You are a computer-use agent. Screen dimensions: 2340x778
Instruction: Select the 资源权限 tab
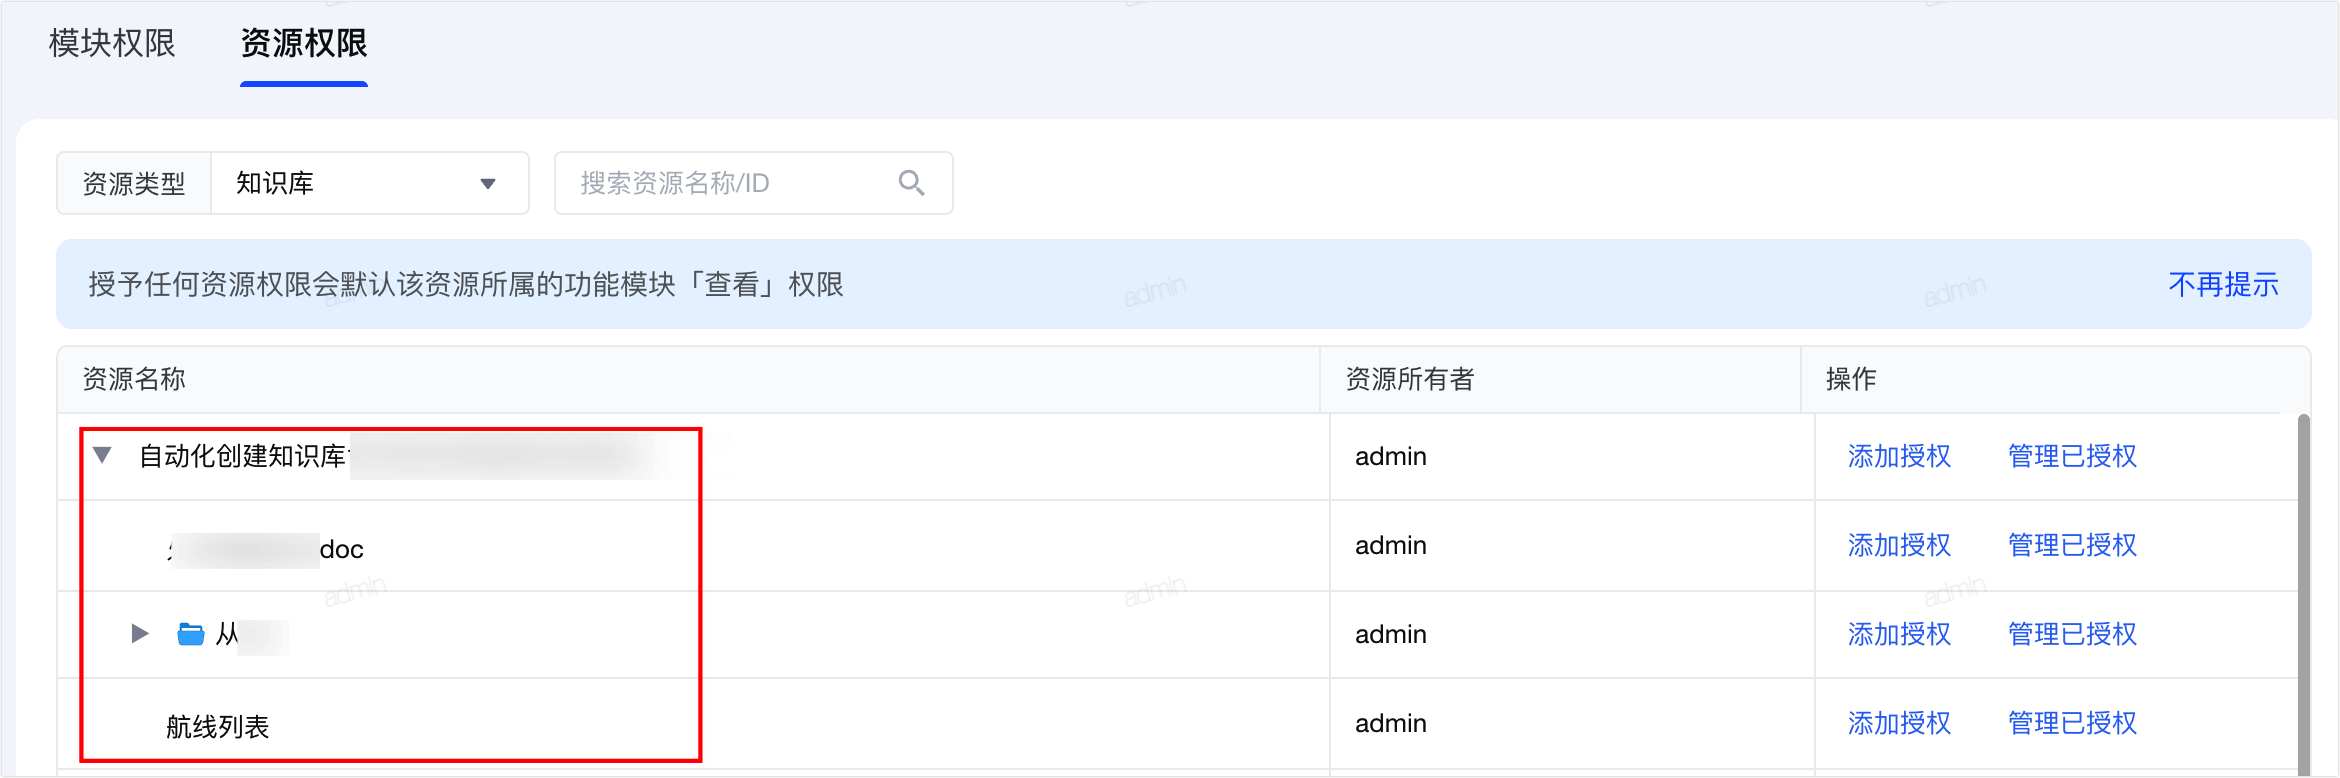304,44
